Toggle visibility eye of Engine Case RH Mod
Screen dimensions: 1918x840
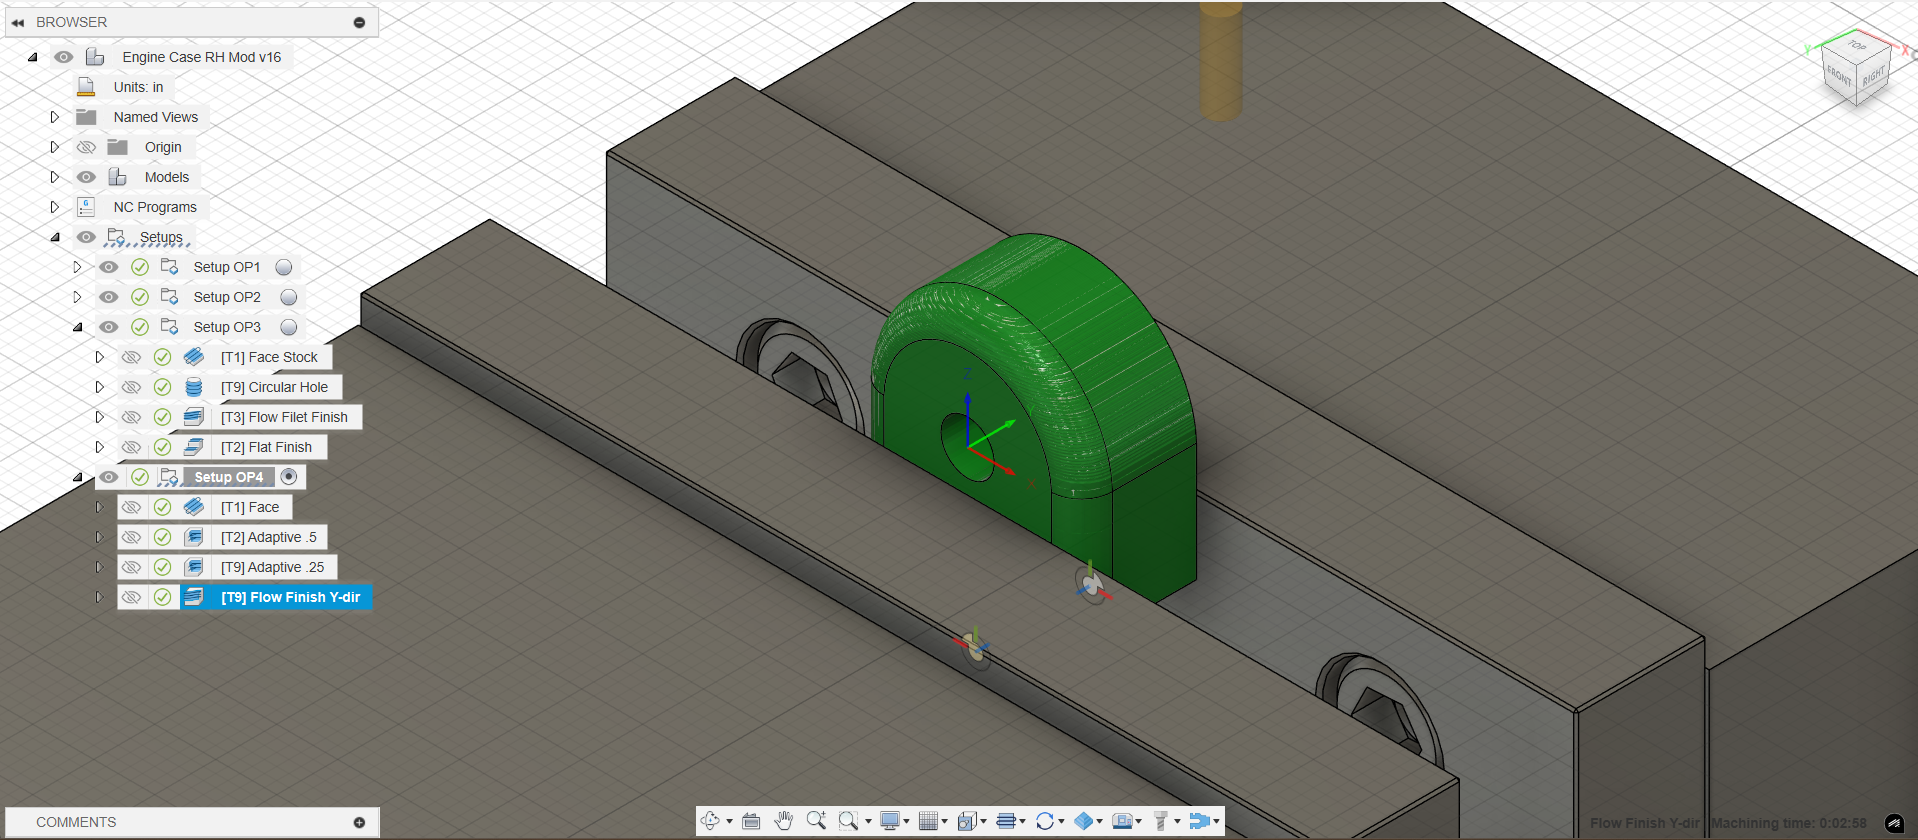[64, 57]
